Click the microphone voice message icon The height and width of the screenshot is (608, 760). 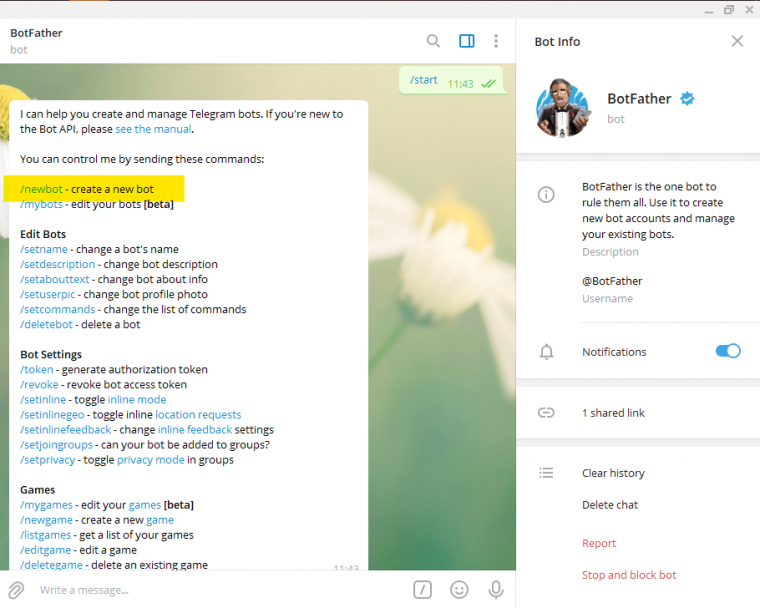(496, 590)
